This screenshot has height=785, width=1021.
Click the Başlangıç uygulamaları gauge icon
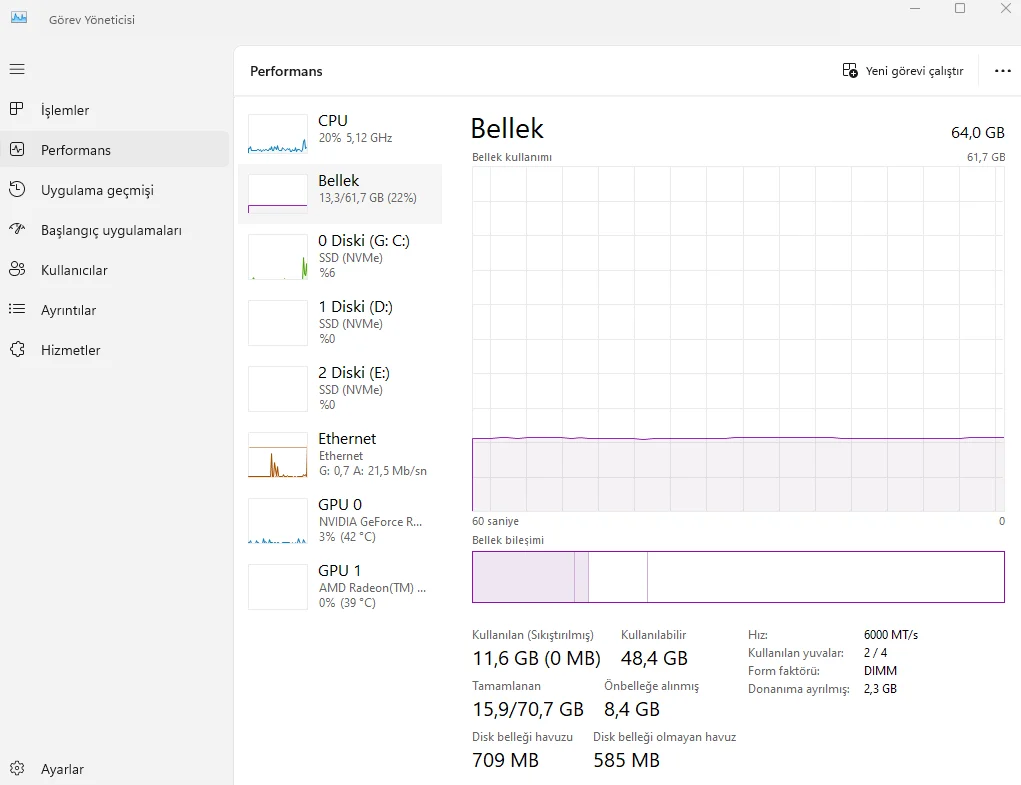point(17,229)
